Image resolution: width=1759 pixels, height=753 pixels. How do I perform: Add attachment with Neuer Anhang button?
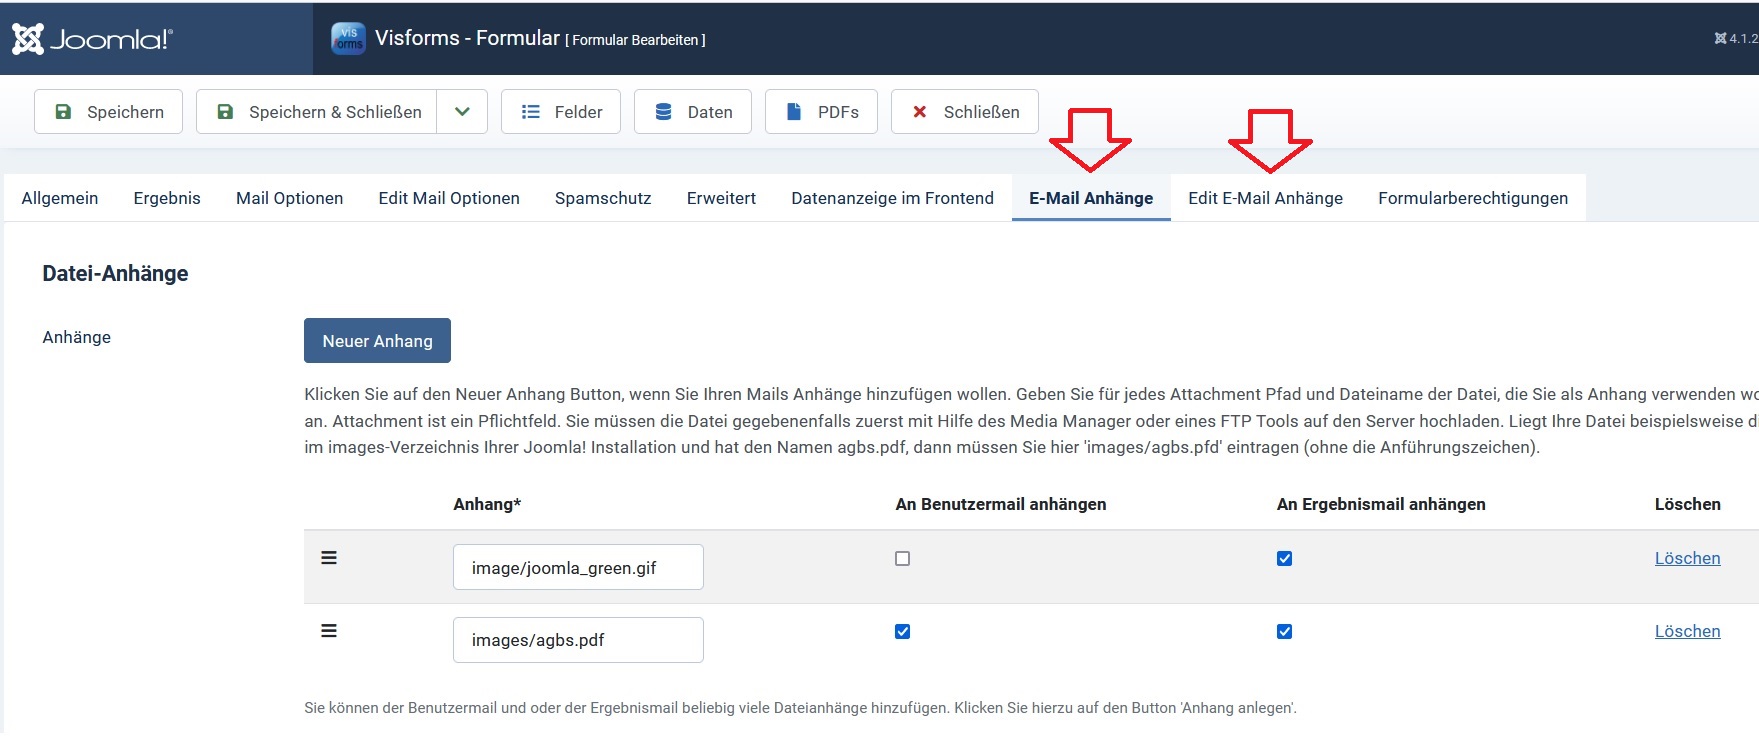377,341
